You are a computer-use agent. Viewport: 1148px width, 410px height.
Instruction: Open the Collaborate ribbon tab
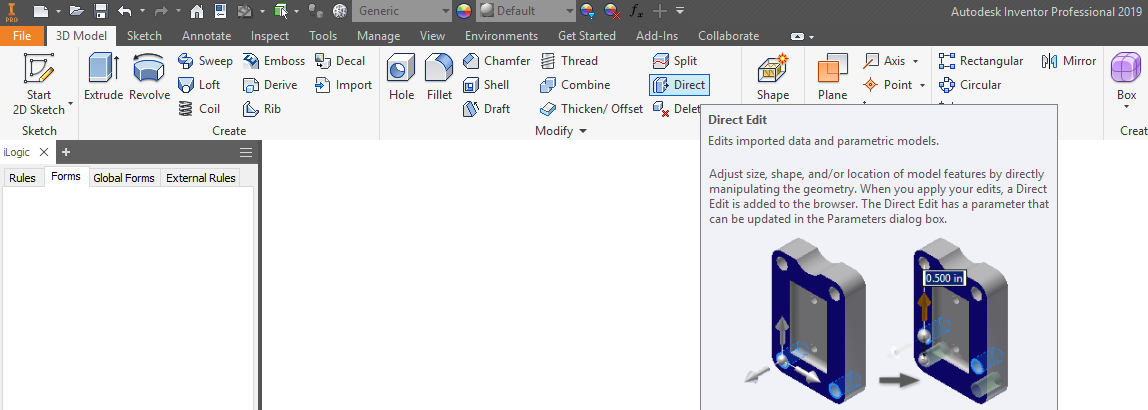tap(728, 36)
